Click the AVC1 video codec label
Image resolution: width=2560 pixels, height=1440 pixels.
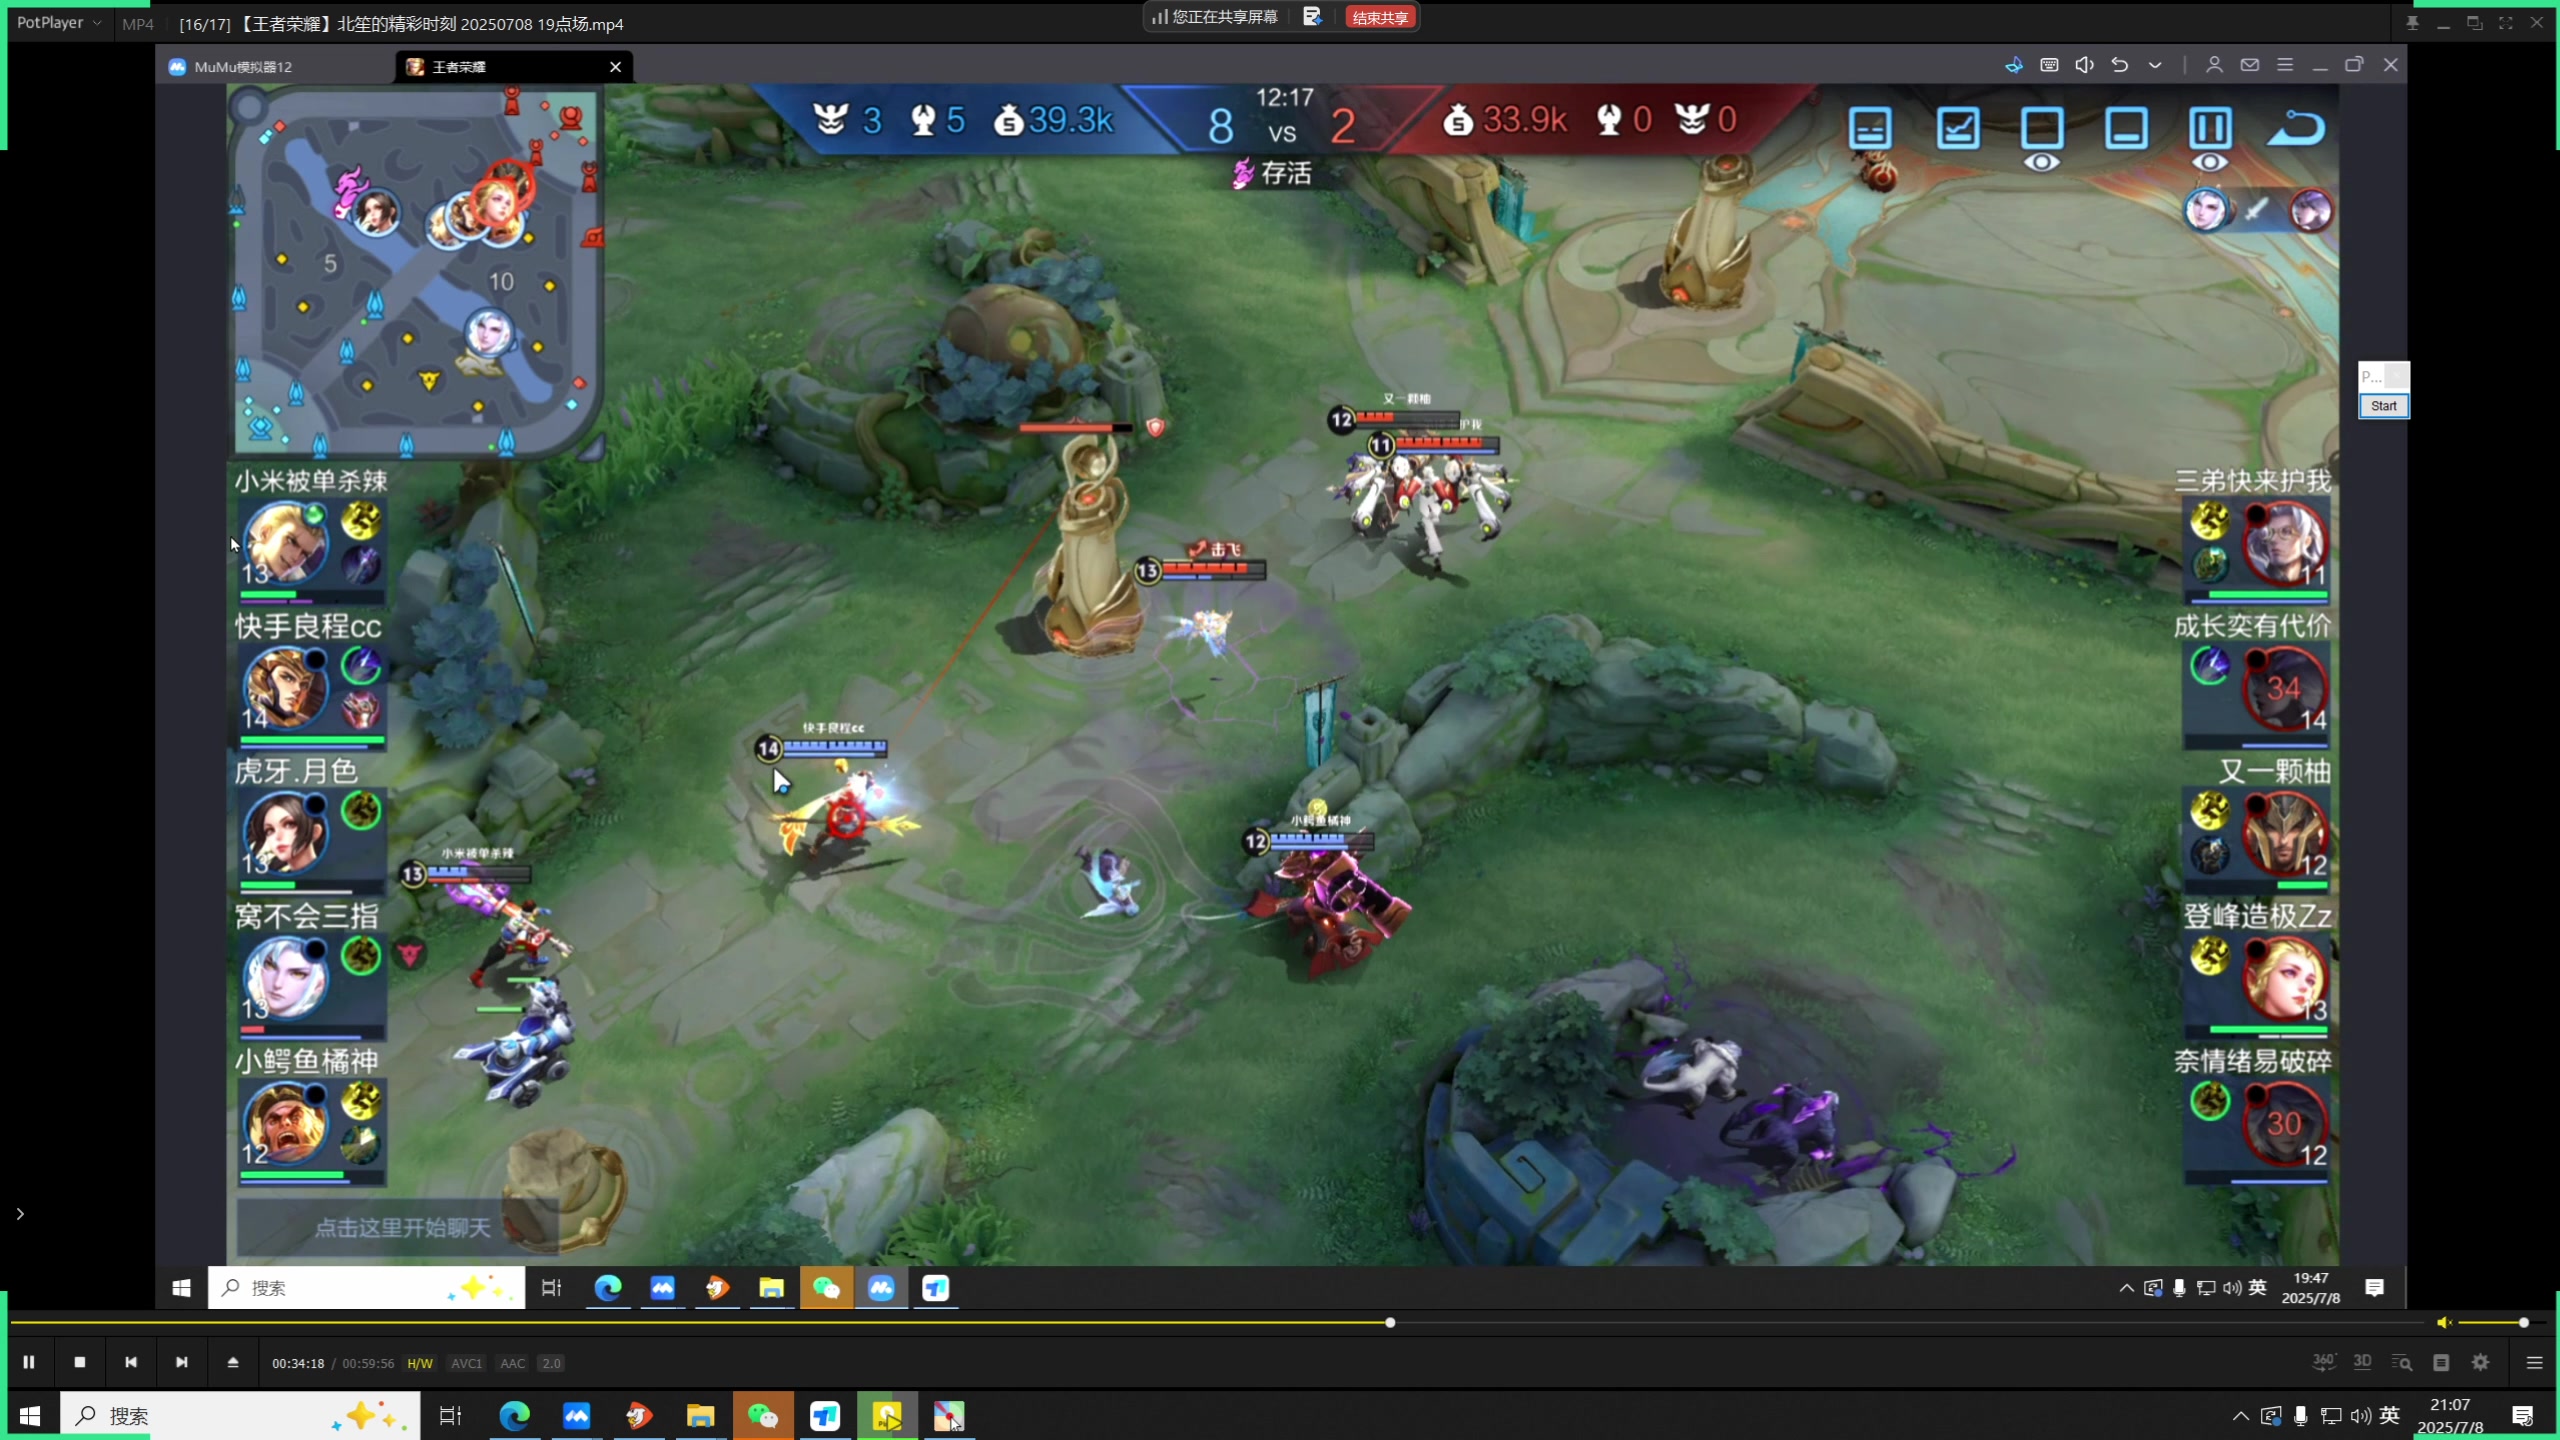click(x=466, y=1363)
